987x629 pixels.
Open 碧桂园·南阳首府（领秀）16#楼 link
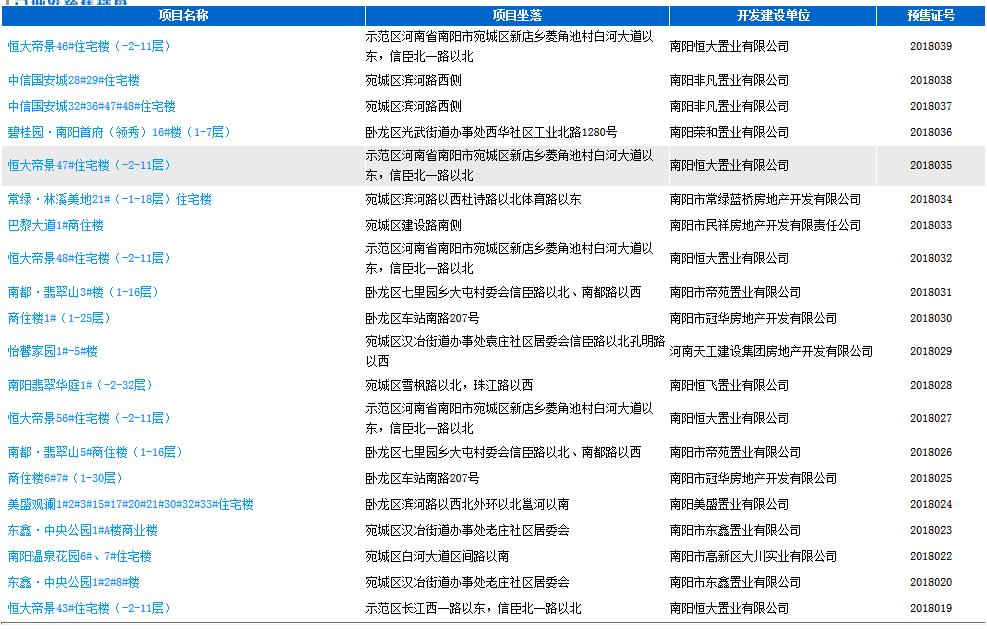(119, 132)
